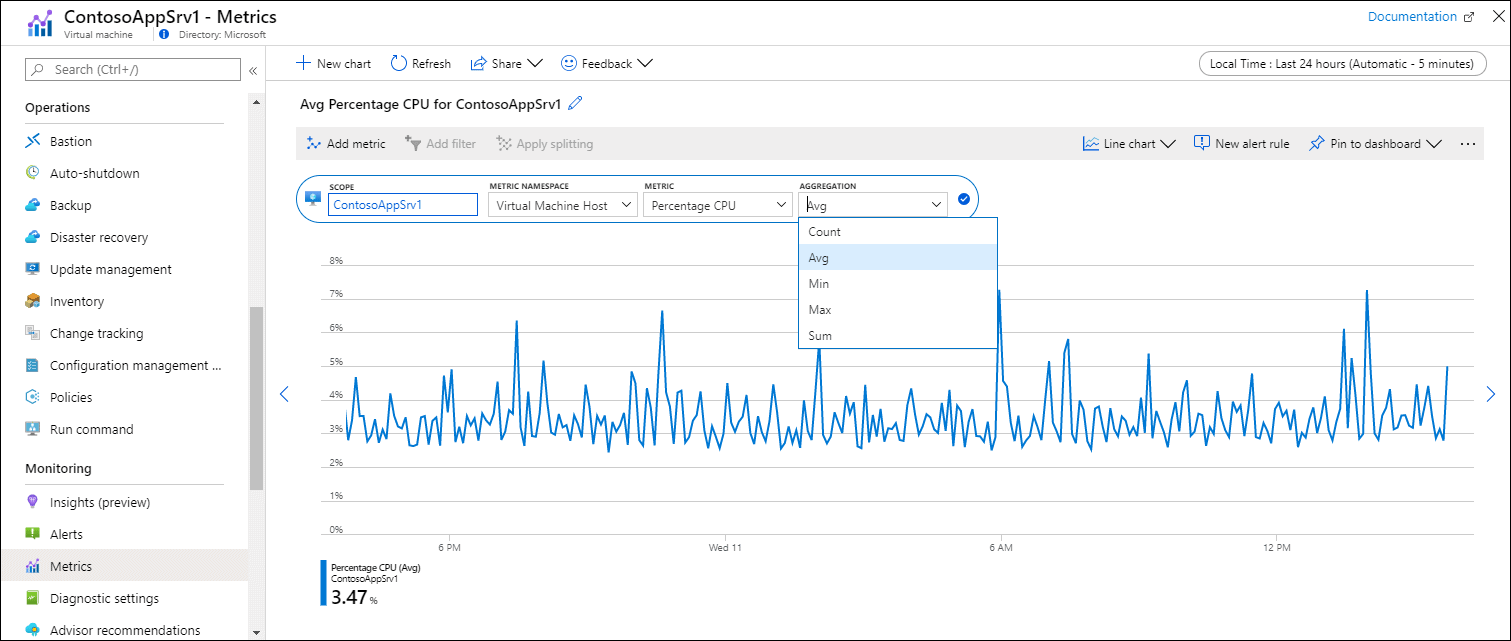Click the blue legend color bar
Image resolution: width=1511 pixels, height=641 pixels.
click(323, 582)
